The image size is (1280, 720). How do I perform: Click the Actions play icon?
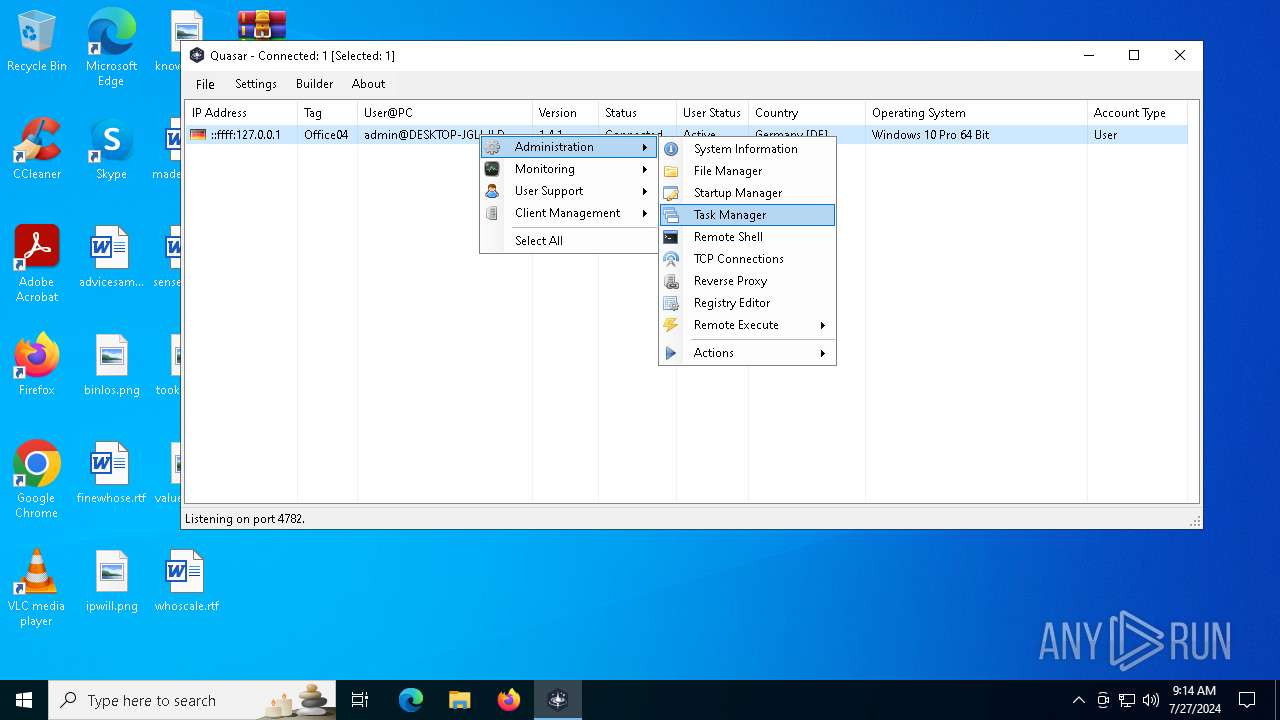coord(672,353)
